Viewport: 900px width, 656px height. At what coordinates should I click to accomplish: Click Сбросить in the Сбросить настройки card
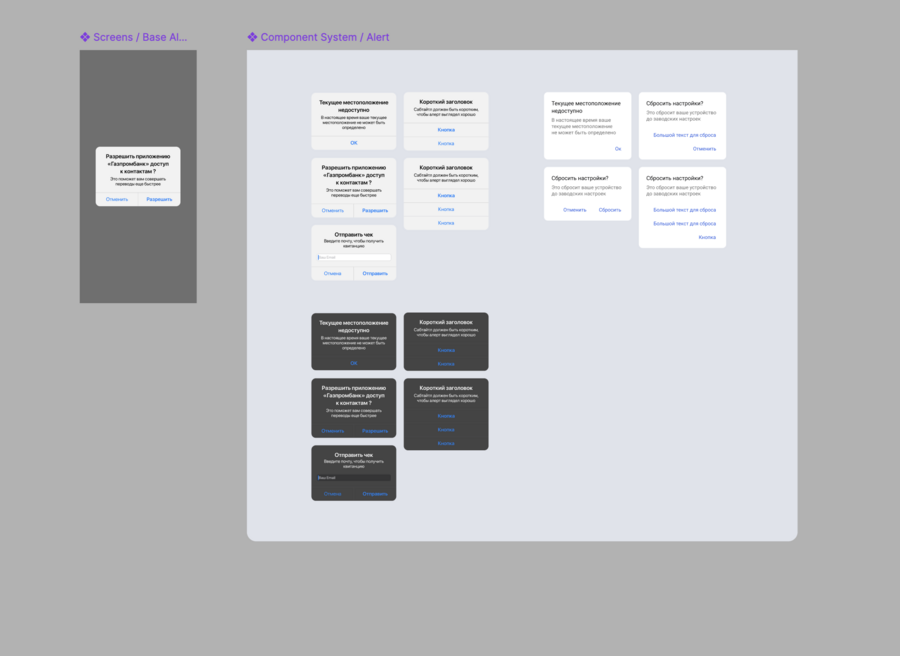610,210
